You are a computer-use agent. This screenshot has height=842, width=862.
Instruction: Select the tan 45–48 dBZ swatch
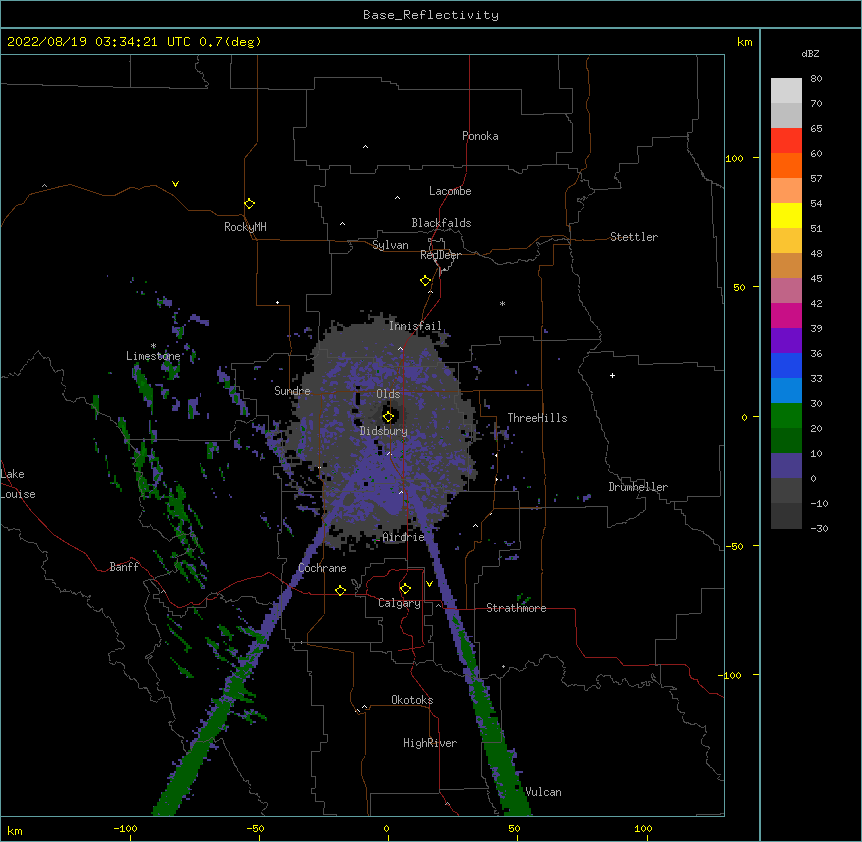click(786, 265)
